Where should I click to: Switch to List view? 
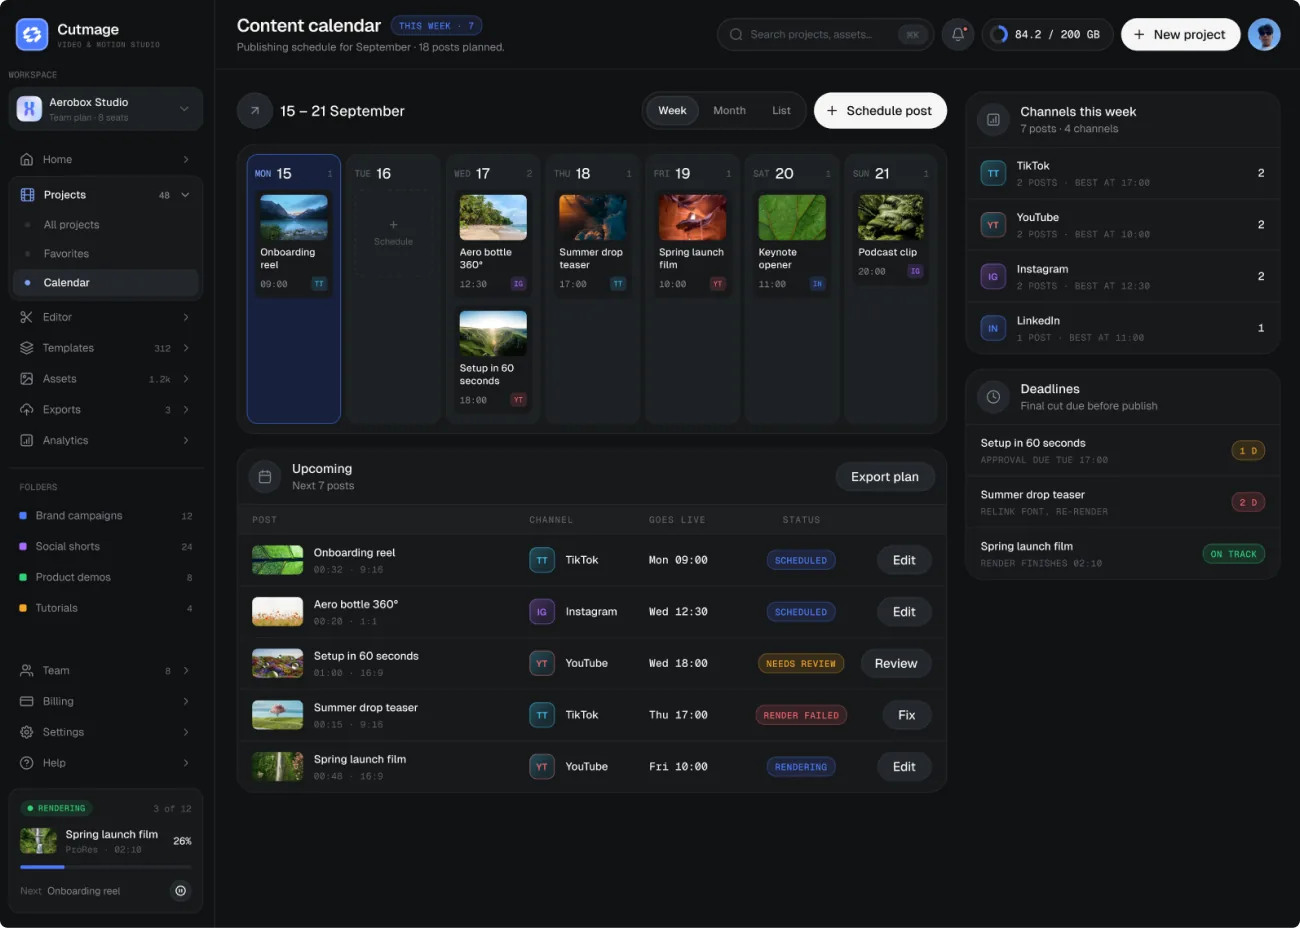[x=781, y=111]
